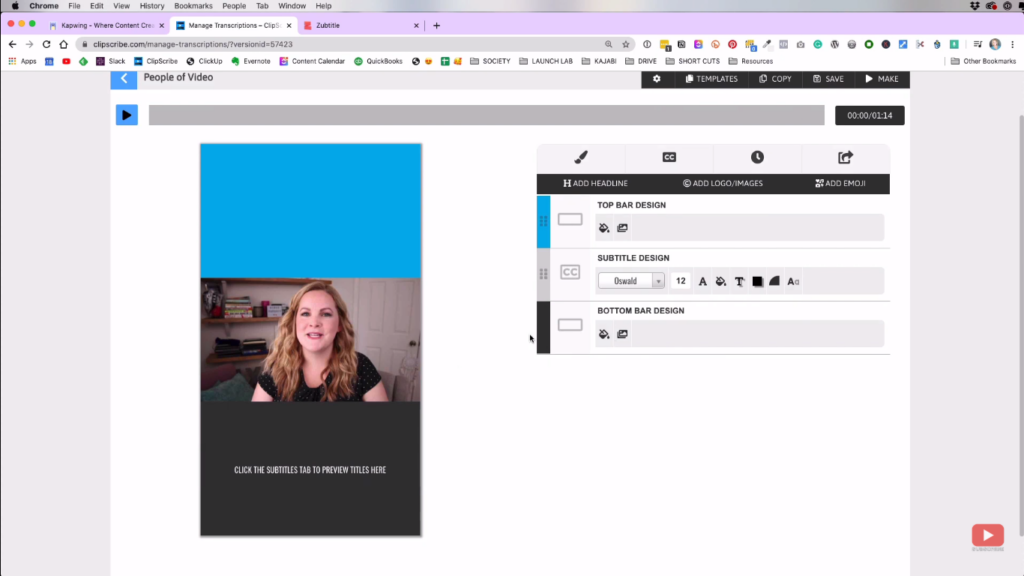Click the browser address bar URL

pos(193,44)
